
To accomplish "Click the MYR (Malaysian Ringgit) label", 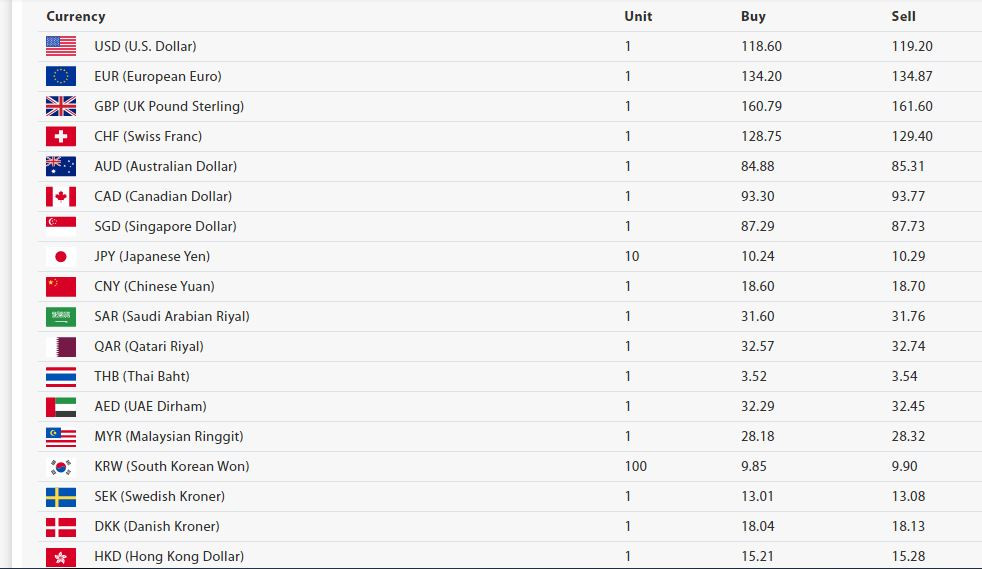I will point(168,436).
